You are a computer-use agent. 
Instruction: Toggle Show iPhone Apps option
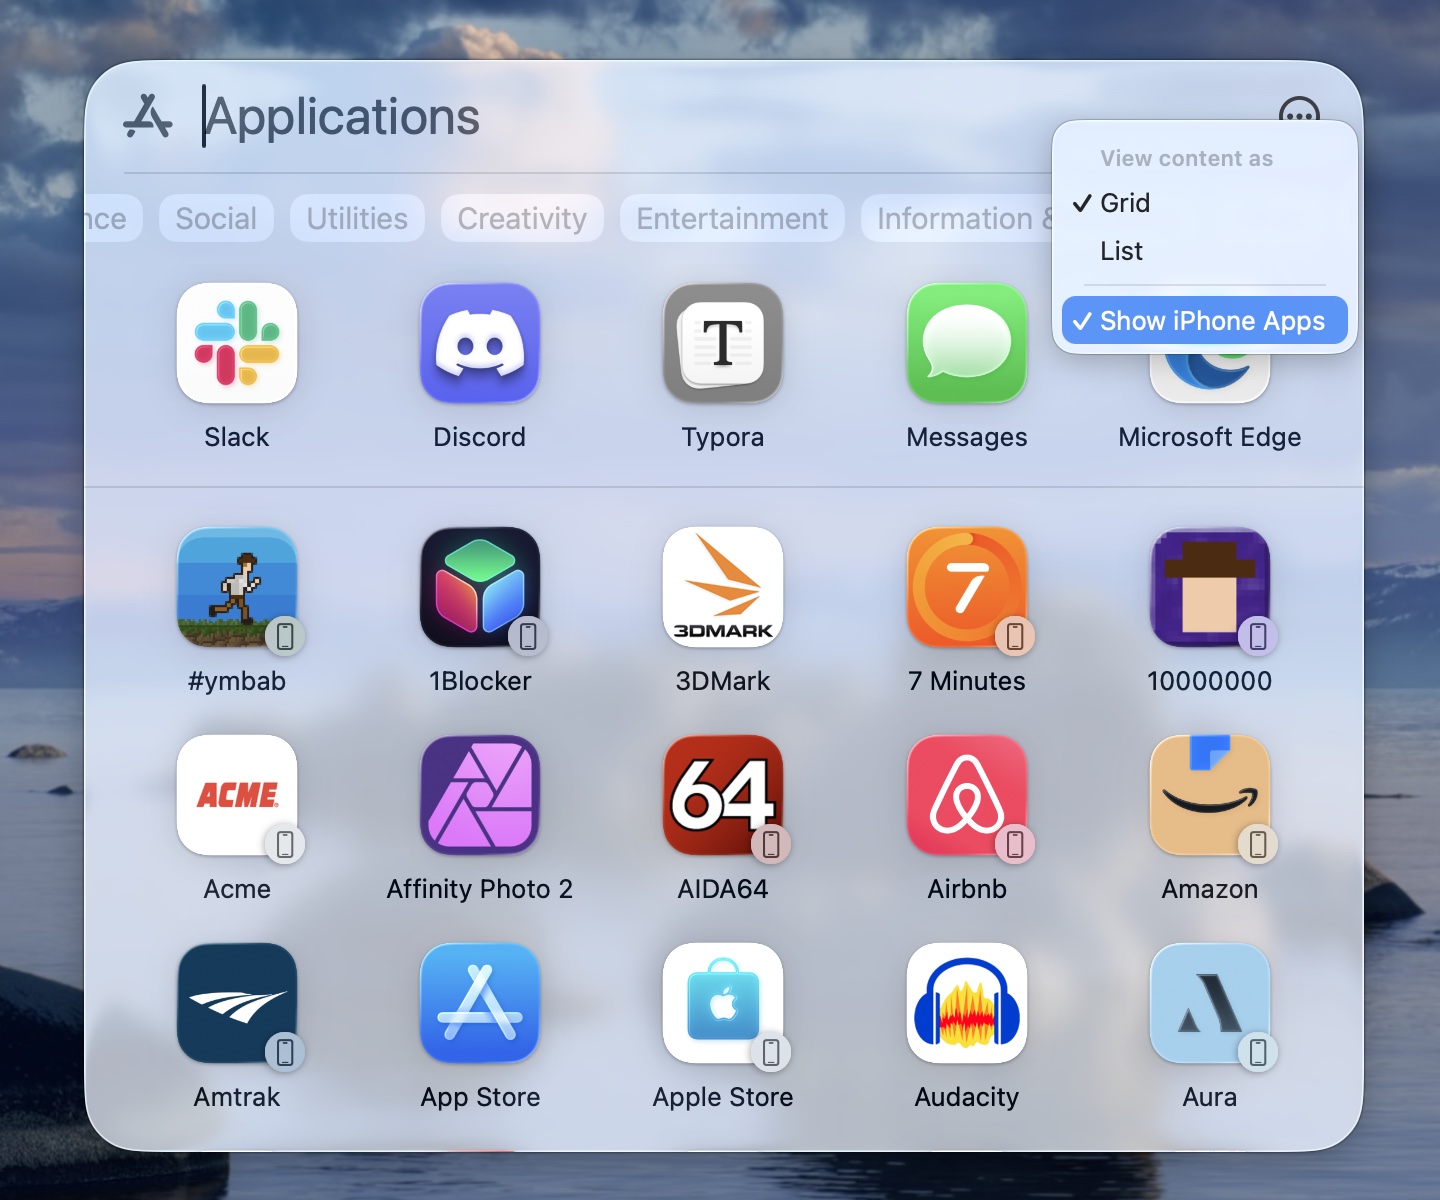(1204, 321)
